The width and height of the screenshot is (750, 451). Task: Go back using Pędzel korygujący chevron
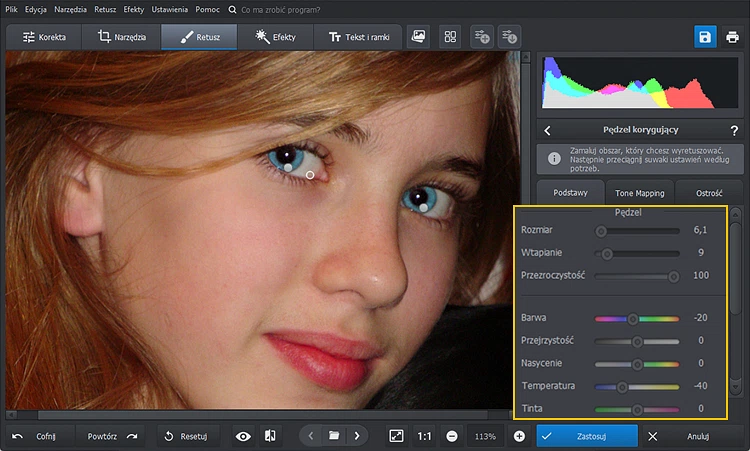[548, 130]
